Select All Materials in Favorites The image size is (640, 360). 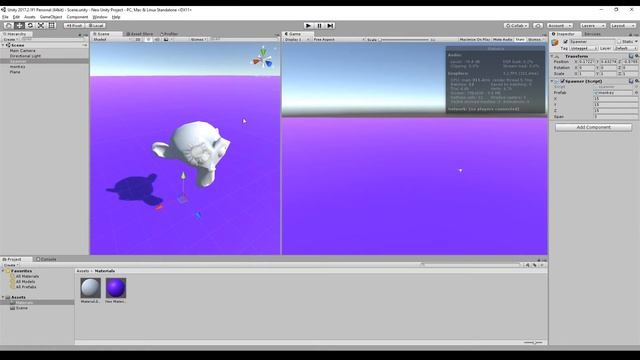click(27, 276)
